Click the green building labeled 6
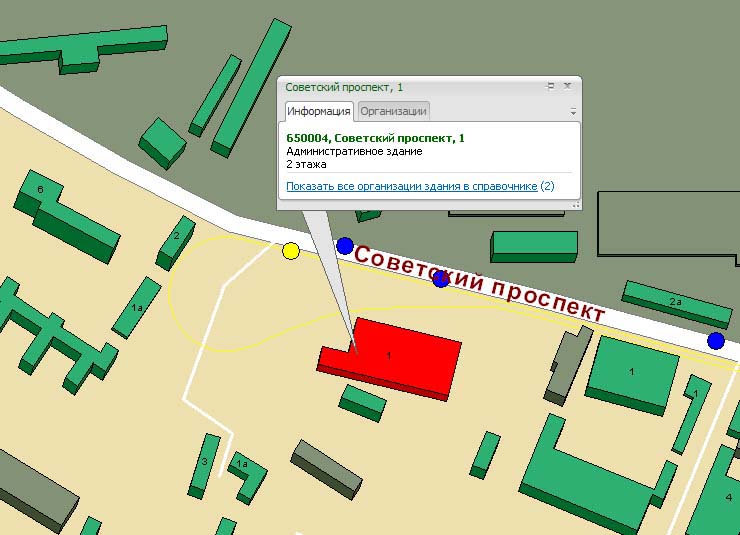The image size is (740, 535). point(66,216)
